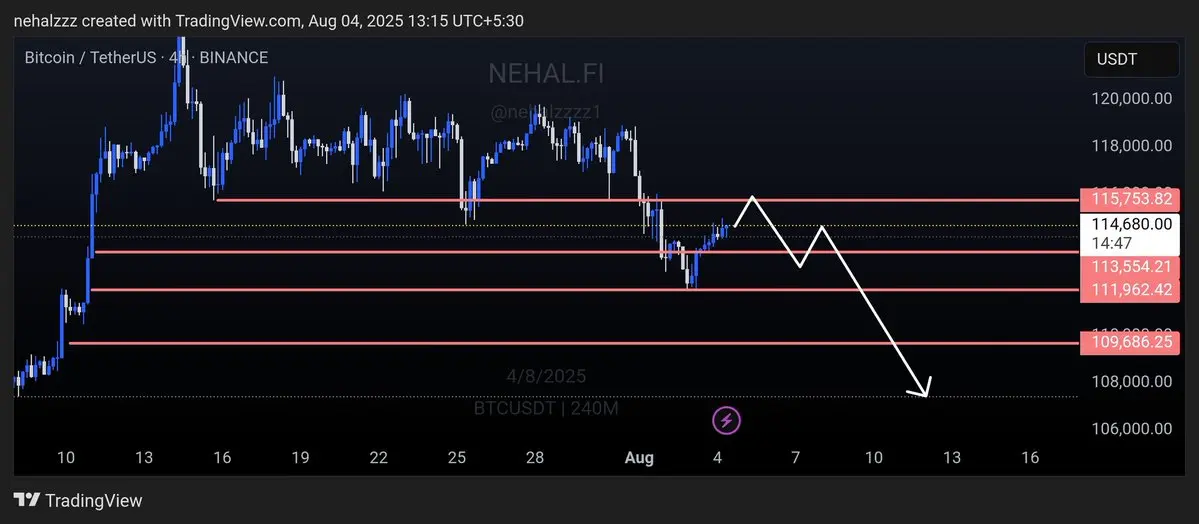Image resolution: width=1199 pixels, height=524 pixels.
Task: Click the Bitcoin / TetherUS symbol title
Action: point(89,57)
